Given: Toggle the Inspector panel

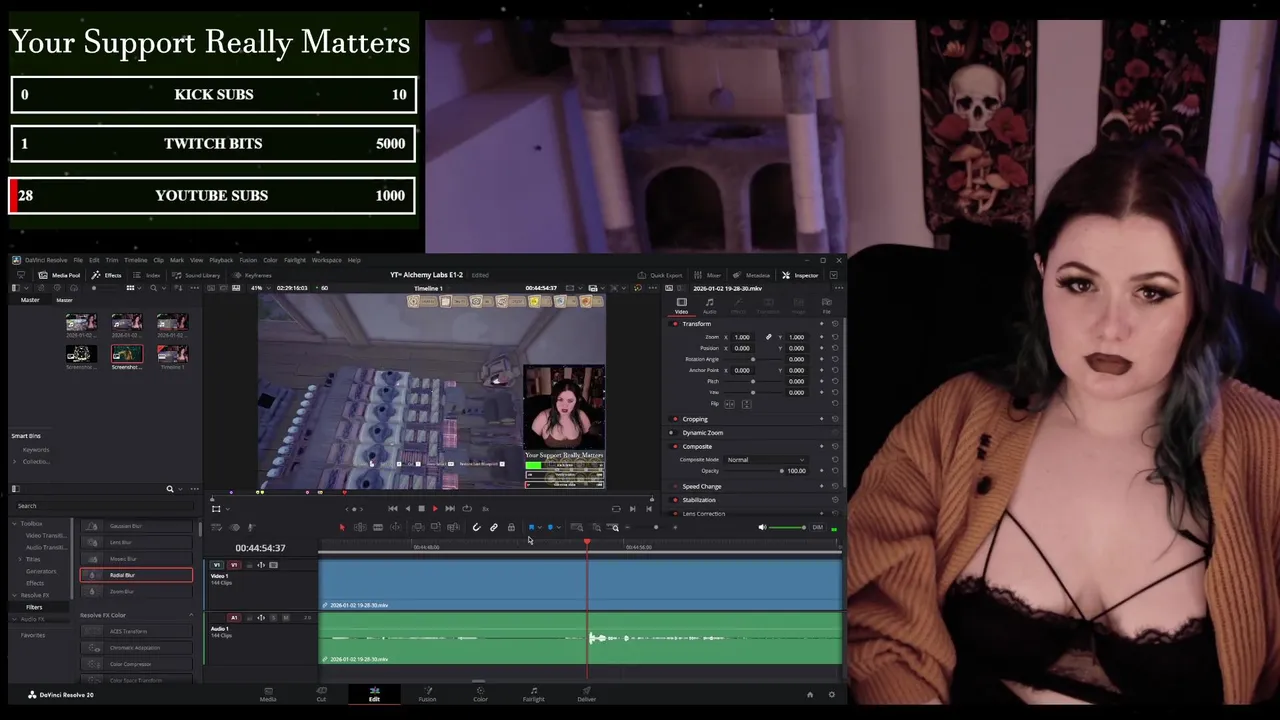Looking at the screenshot, I should [801, 275].
